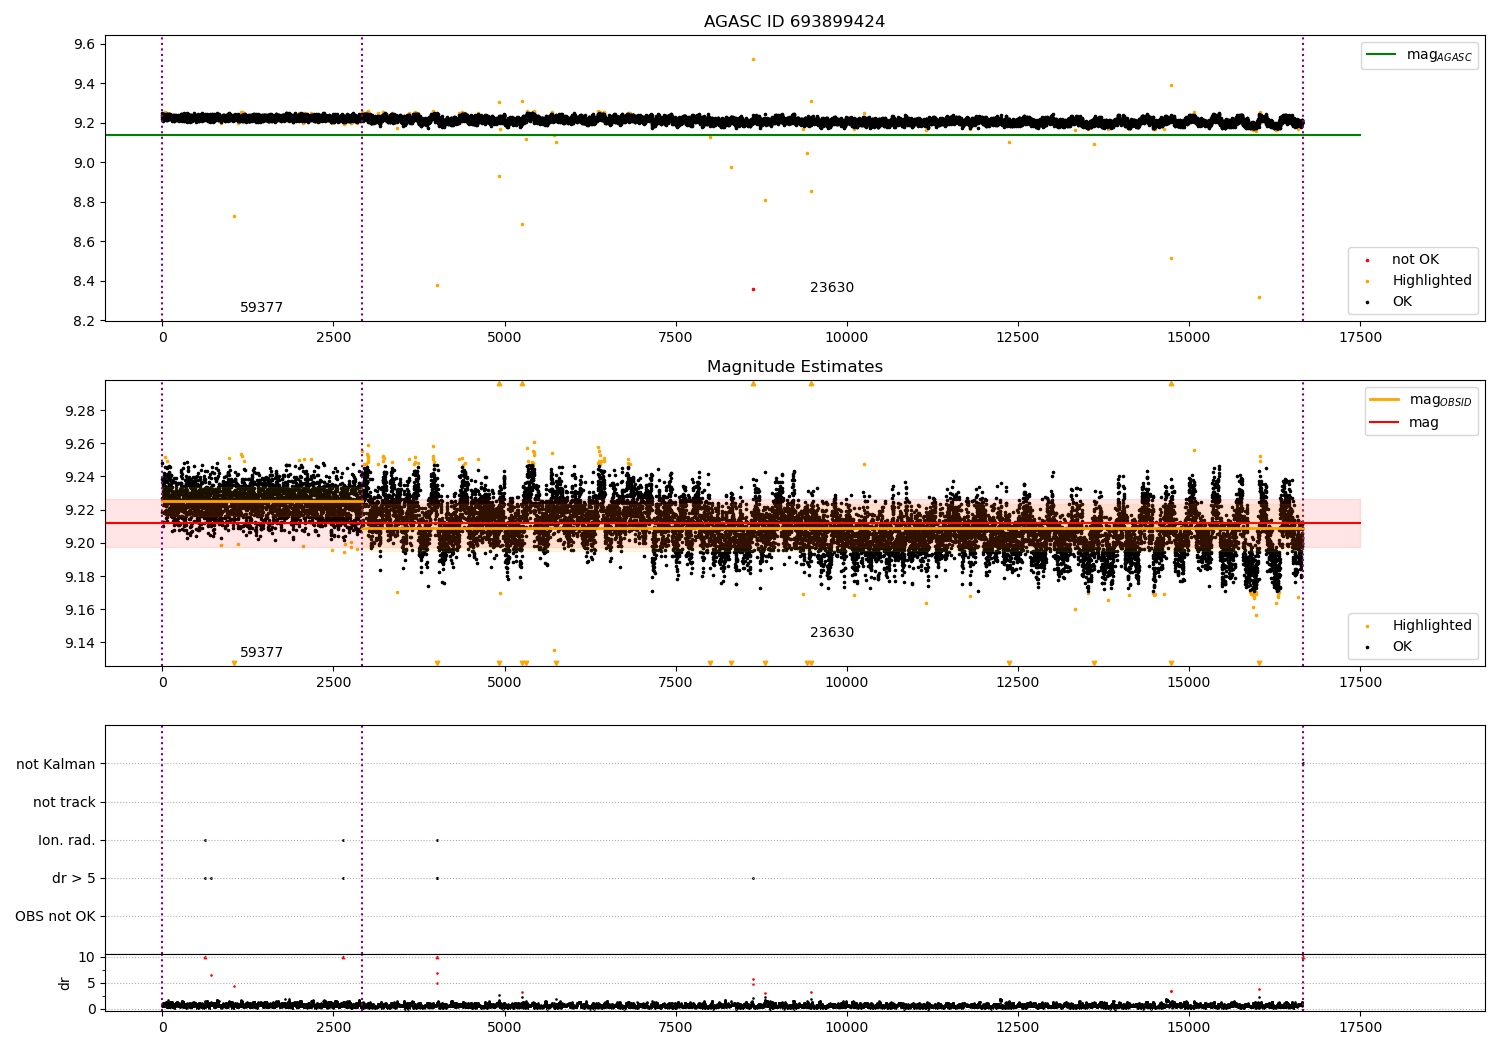Click the '9.6' y-axis tick label
This screenshot has height=1050, width=1500.
pos(85,44)
